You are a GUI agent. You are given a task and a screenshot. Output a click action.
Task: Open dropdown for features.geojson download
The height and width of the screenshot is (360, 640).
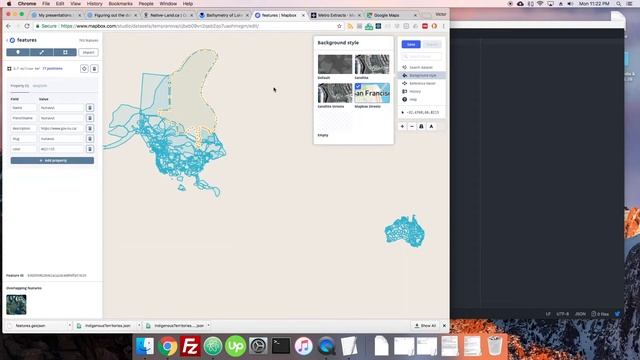coord(69,325)
